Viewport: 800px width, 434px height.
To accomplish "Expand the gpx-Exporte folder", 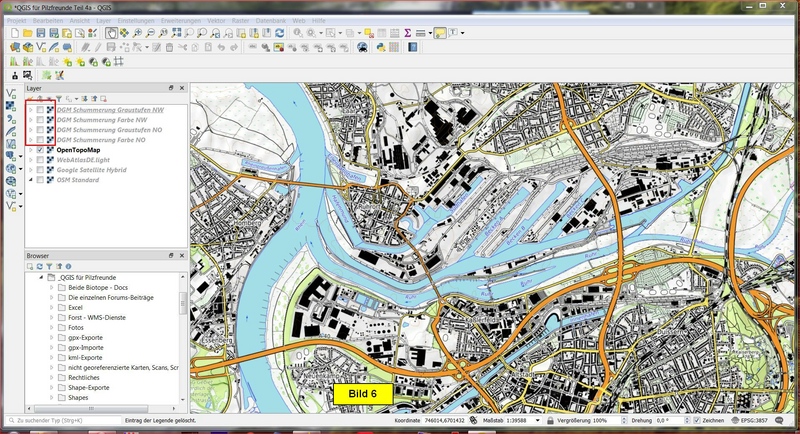I will [x=52, y=337].
